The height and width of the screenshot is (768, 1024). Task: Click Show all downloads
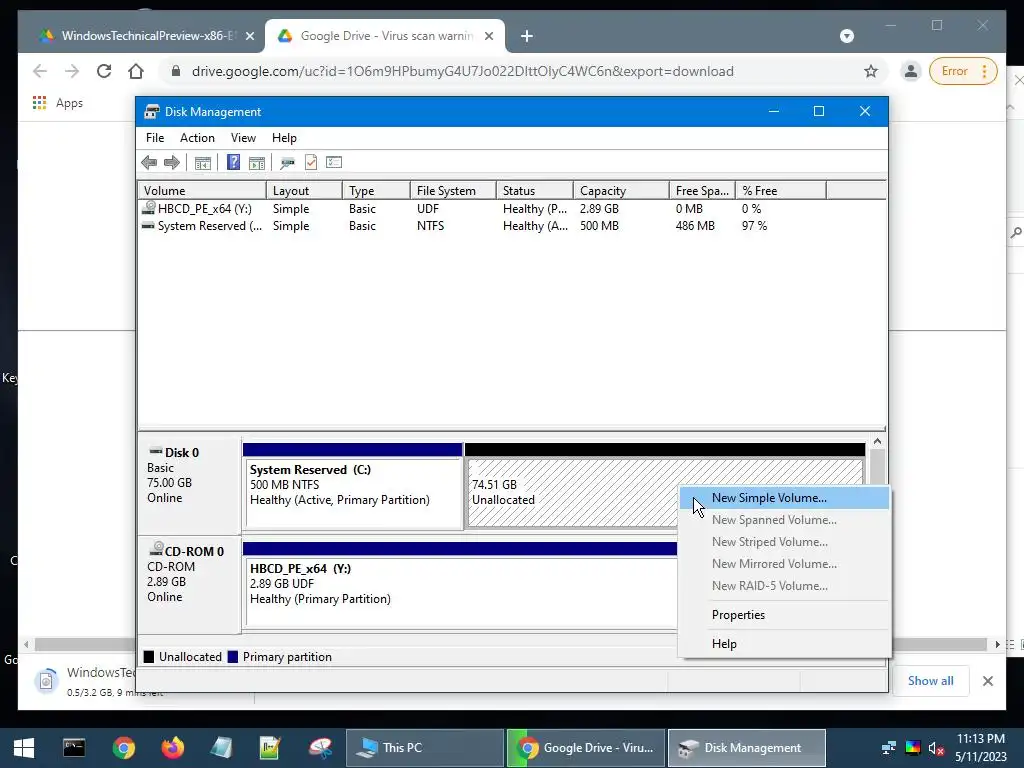click(x=930, y=680)
